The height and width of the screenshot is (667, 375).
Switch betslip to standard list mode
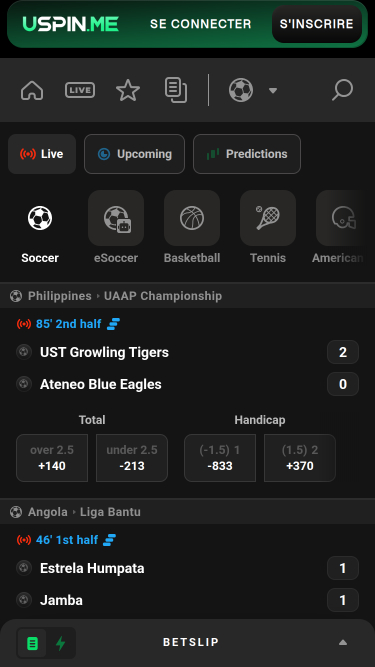pos(32,643)
